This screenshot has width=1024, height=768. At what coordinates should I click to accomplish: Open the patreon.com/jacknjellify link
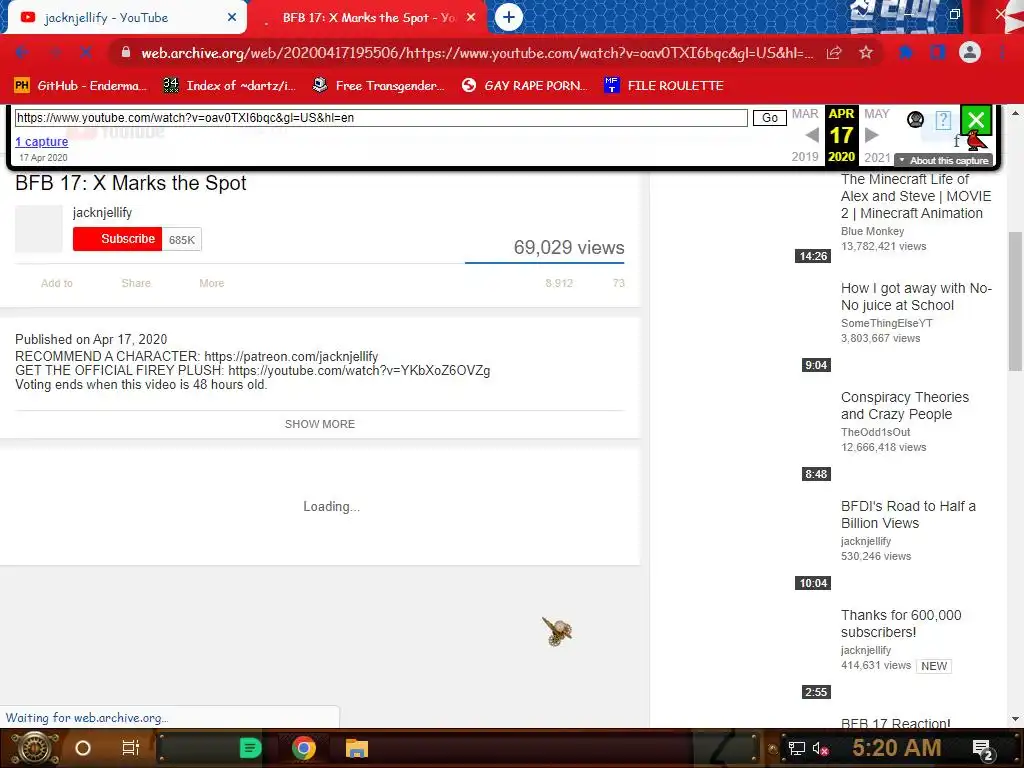(x=291, y=357)
